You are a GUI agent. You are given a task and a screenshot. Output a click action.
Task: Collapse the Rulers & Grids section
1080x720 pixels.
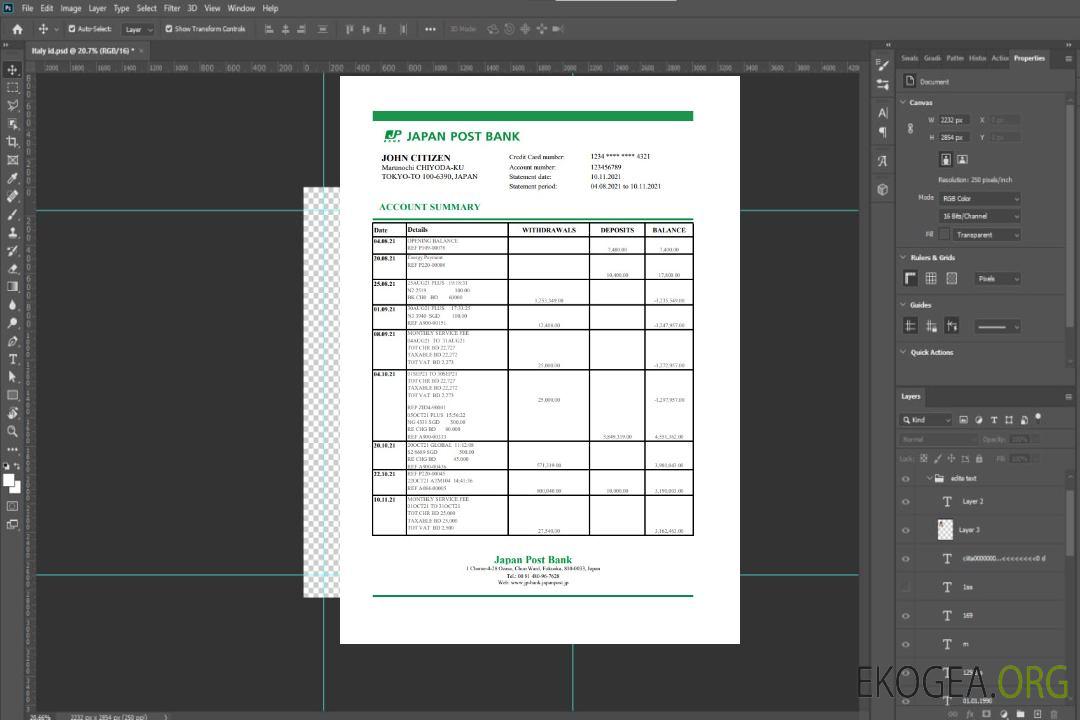(x=904, y=257)
